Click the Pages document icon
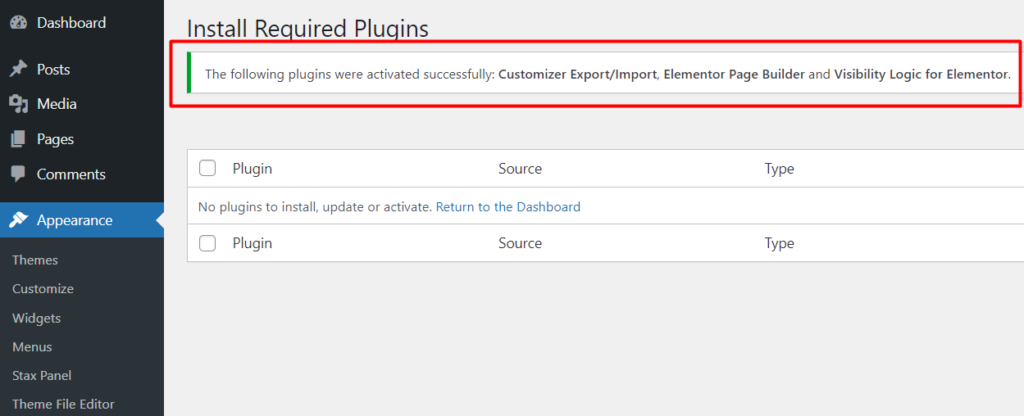 18,139
